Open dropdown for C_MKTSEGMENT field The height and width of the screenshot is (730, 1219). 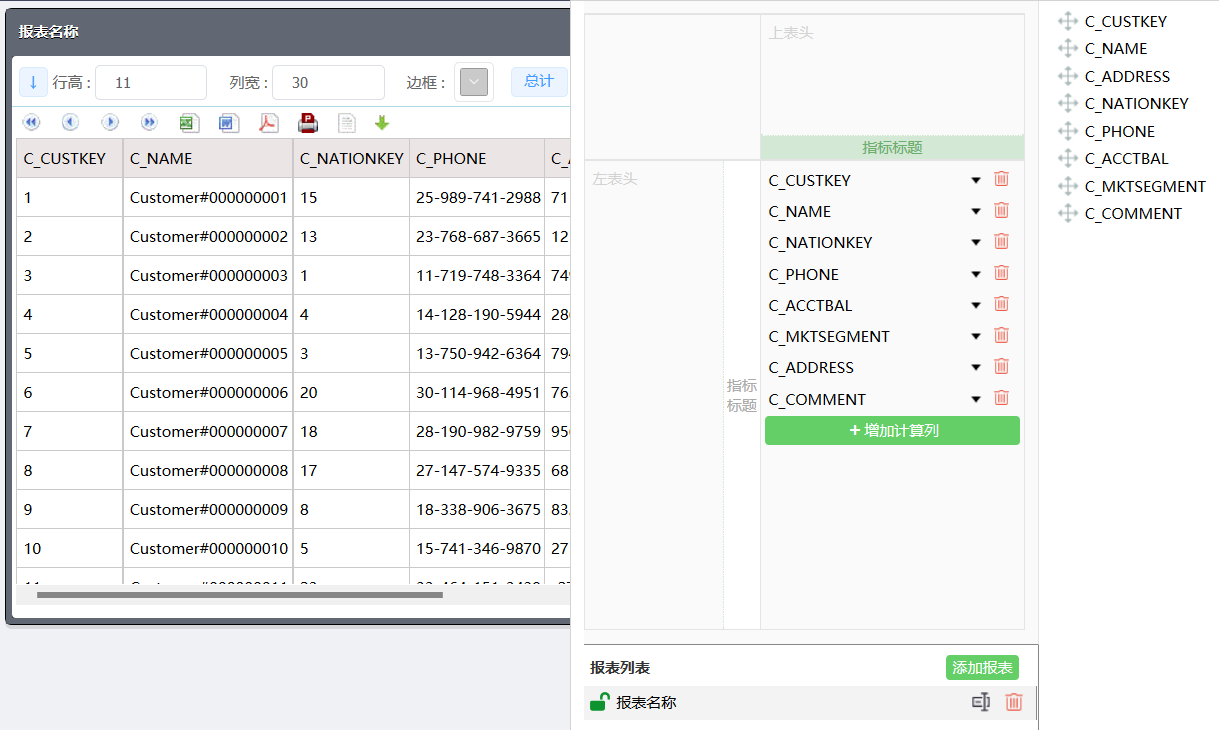[x=976, y=336]
